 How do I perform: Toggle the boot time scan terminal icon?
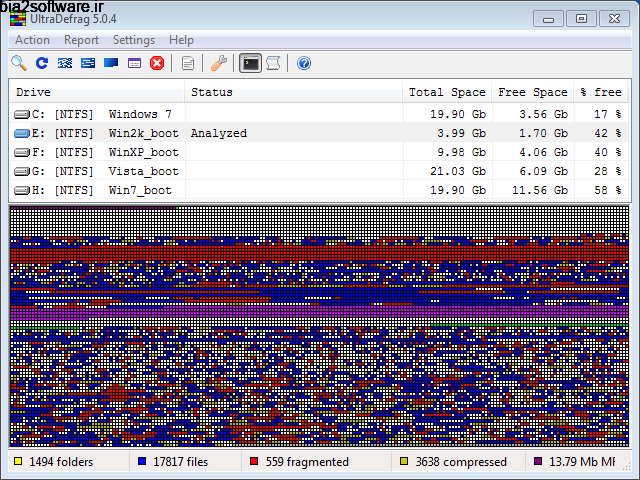click(251, 63)
